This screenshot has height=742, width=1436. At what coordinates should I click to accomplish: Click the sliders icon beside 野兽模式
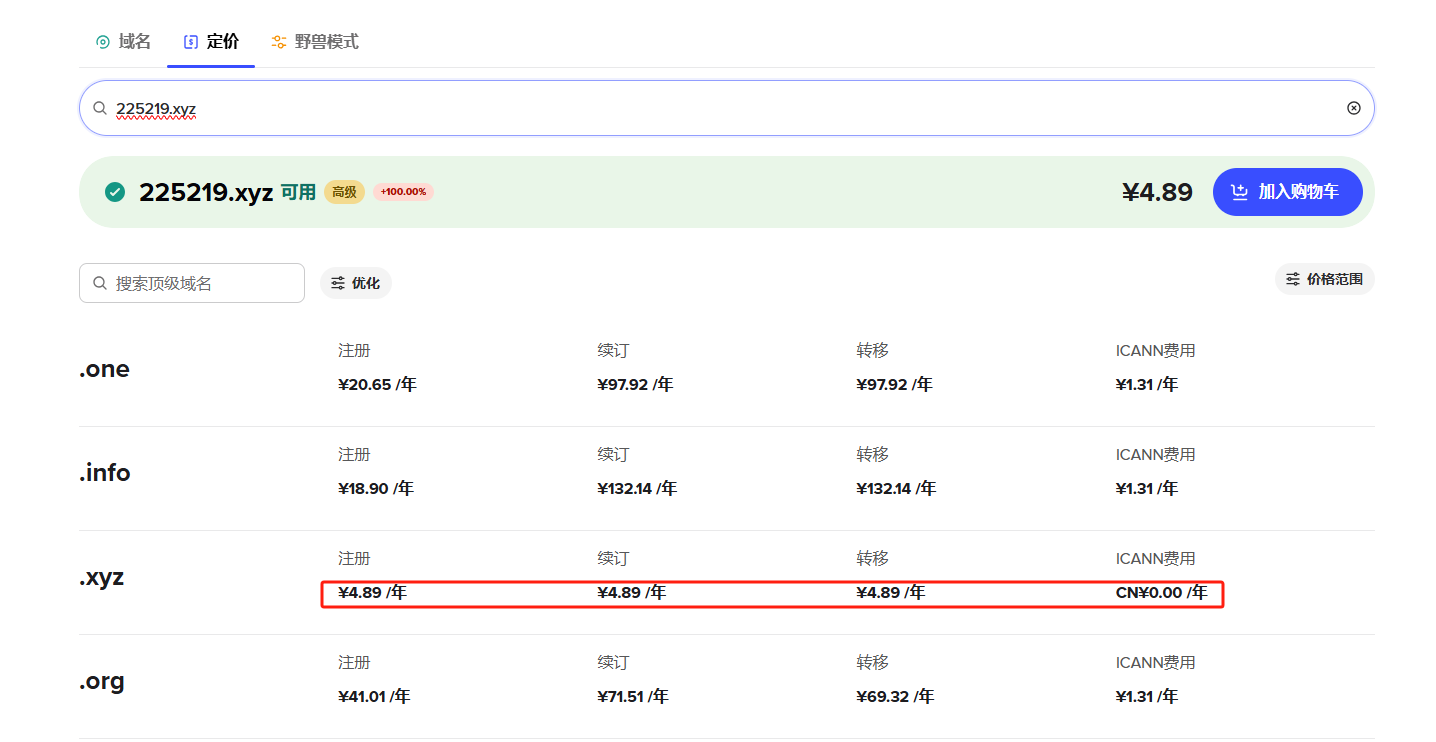277,41
